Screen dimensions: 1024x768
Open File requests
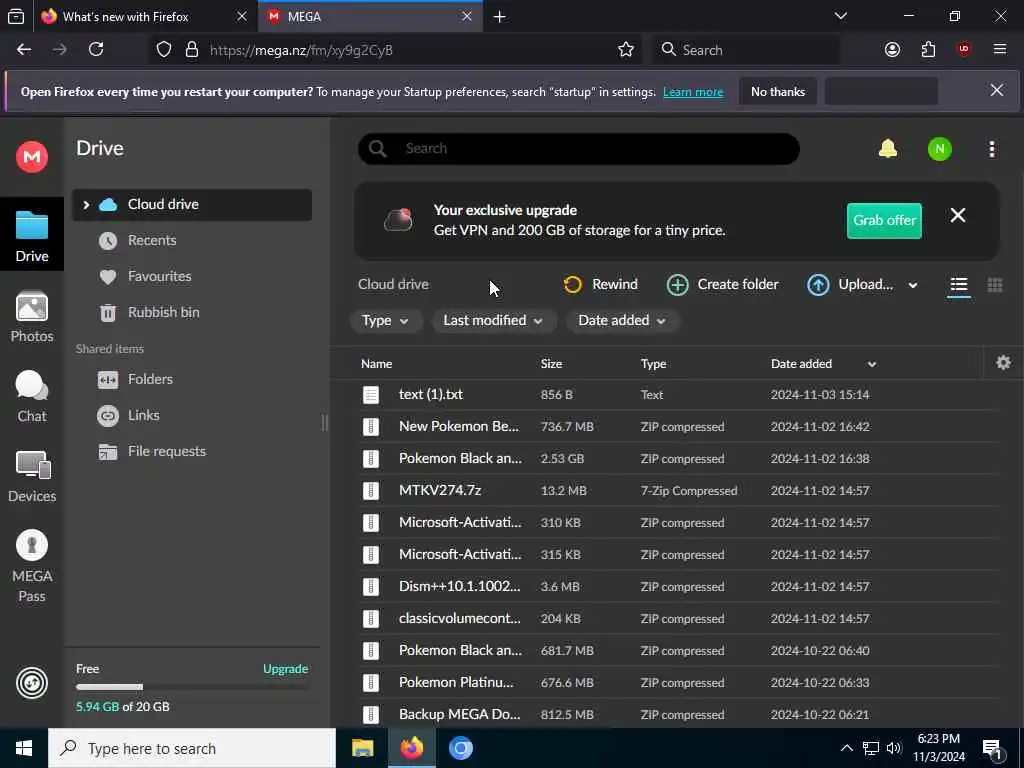167,451
